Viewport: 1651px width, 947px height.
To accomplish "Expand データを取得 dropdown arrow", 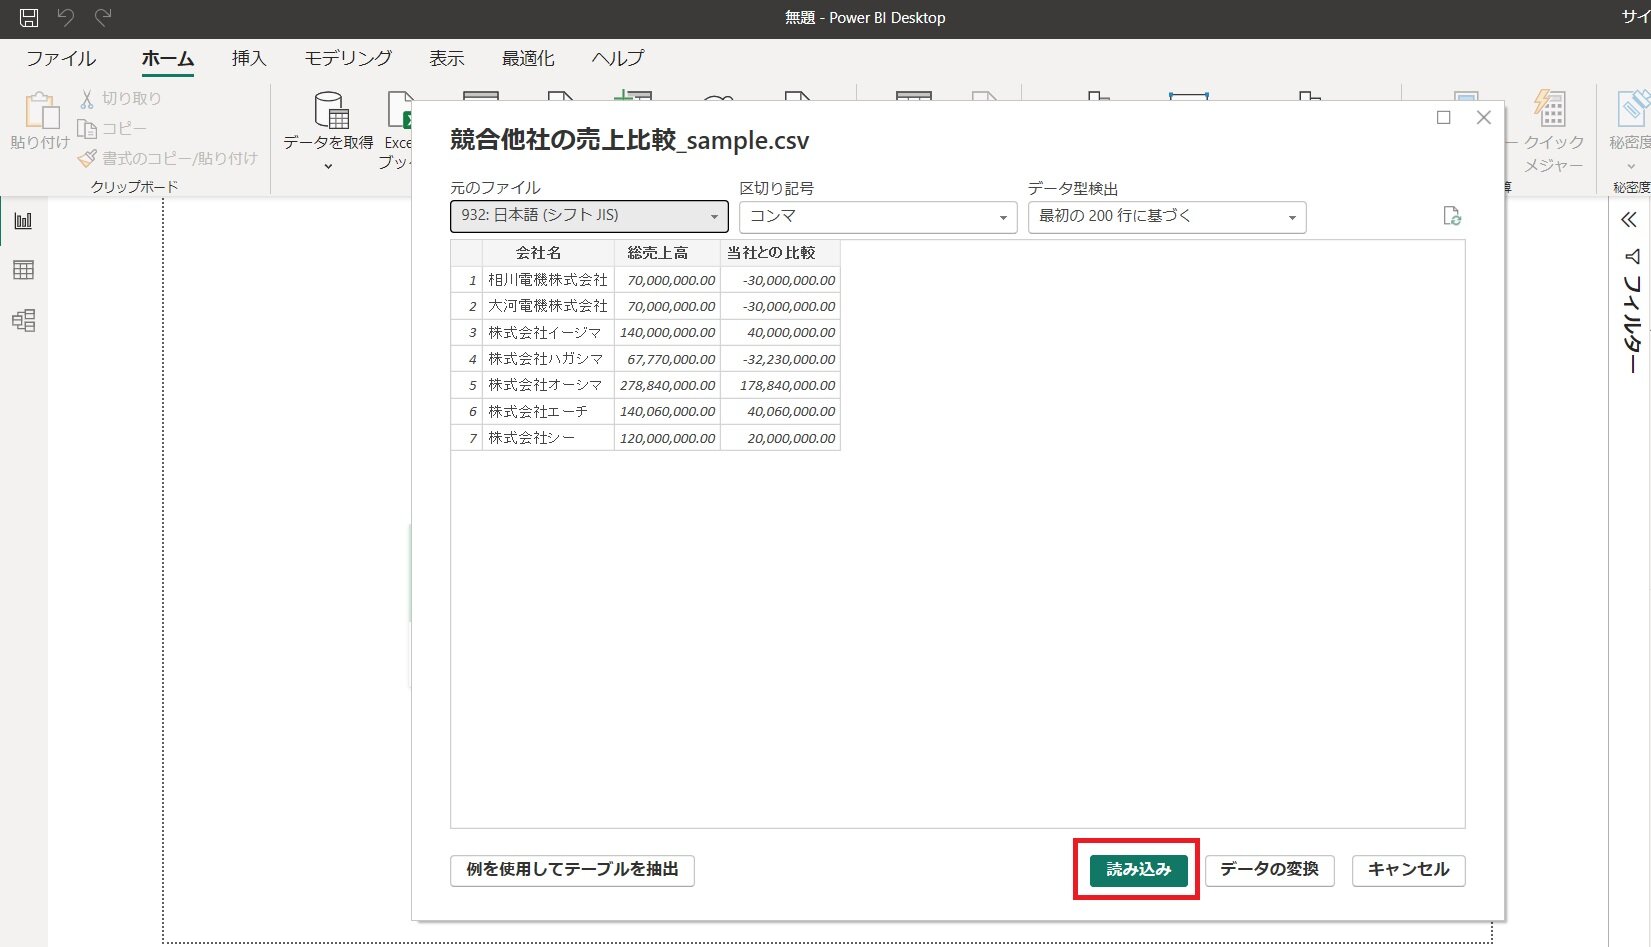I will click(328, 166).
